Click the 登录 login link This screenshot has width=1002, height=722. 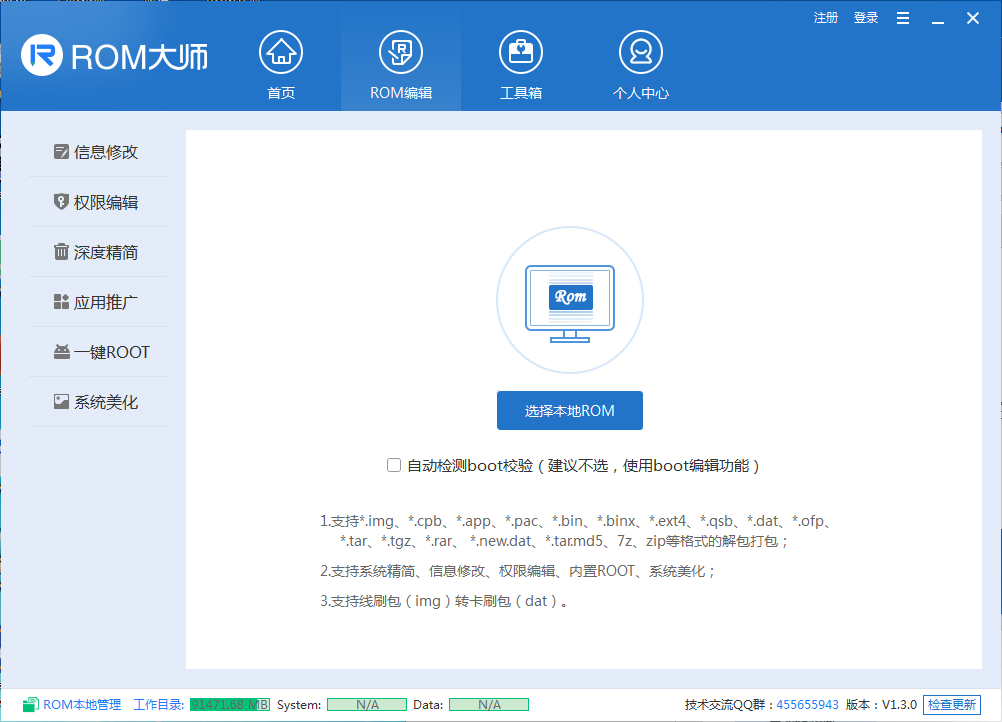point(866,18)
